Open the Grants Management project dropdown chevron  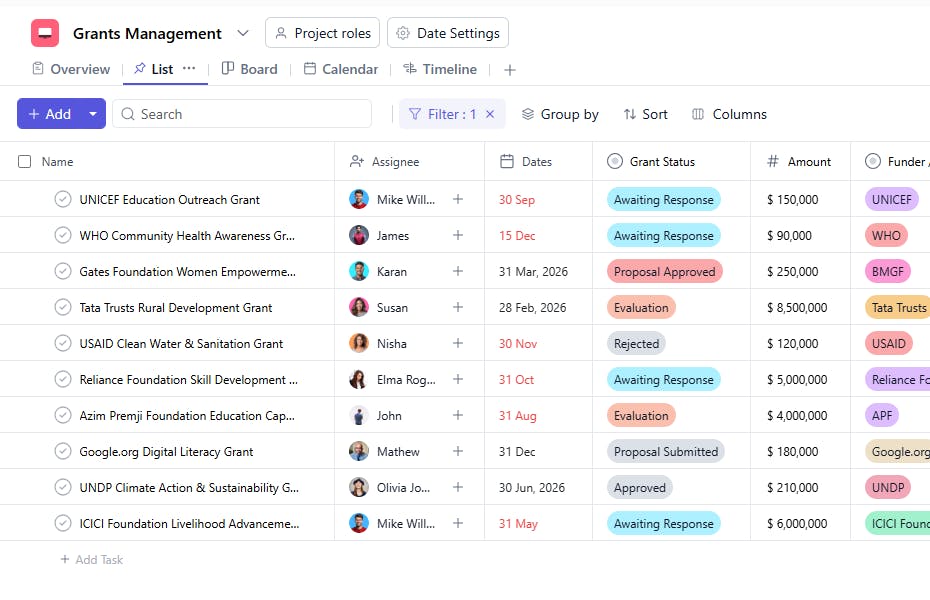(x=243, y=33)
